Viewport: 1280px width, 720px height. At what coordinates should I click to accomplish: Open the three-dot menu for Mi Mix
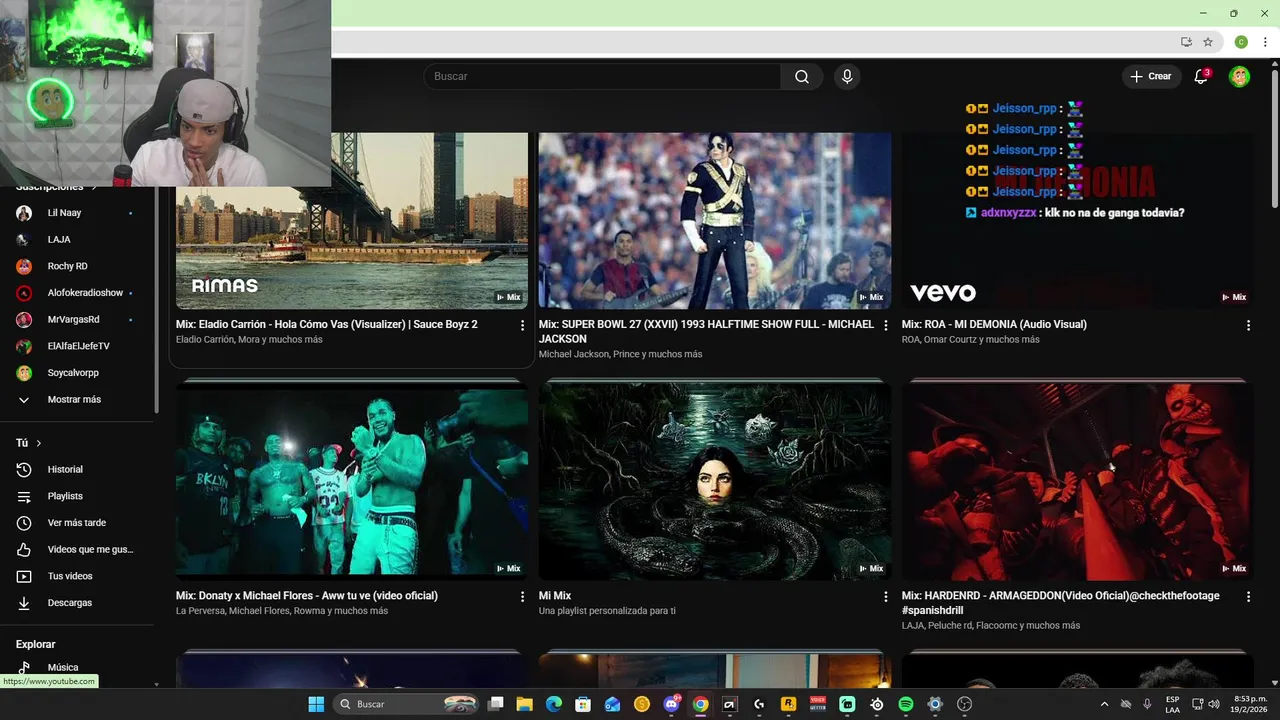(885, 596)
